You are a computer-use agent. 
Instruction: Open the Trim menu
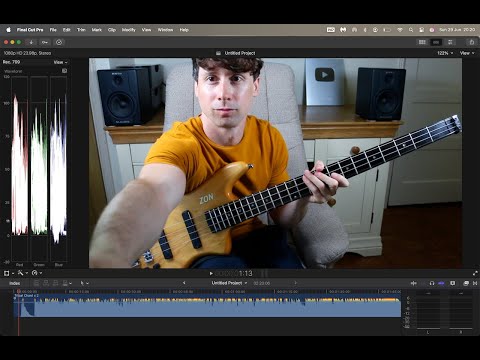coord(81,30)
